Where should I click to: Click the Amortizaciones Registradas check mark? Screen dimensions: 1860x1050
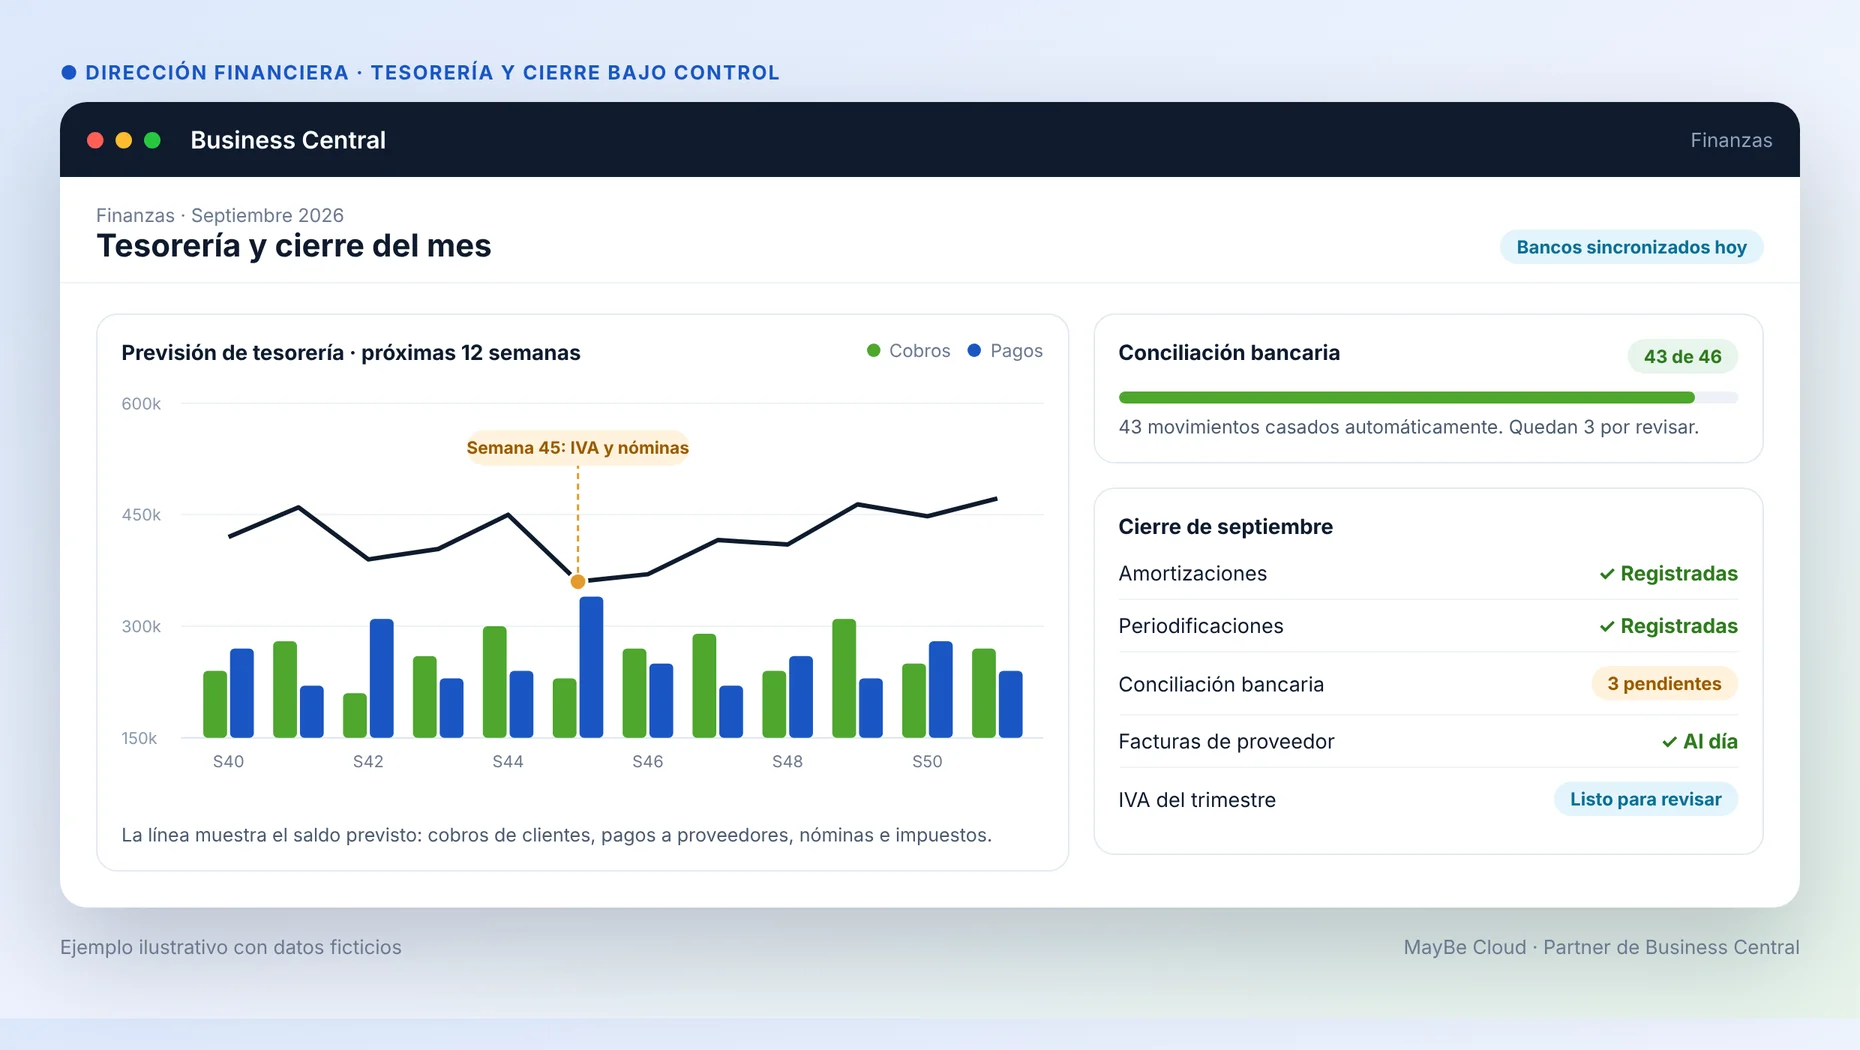click(1607, 574)
